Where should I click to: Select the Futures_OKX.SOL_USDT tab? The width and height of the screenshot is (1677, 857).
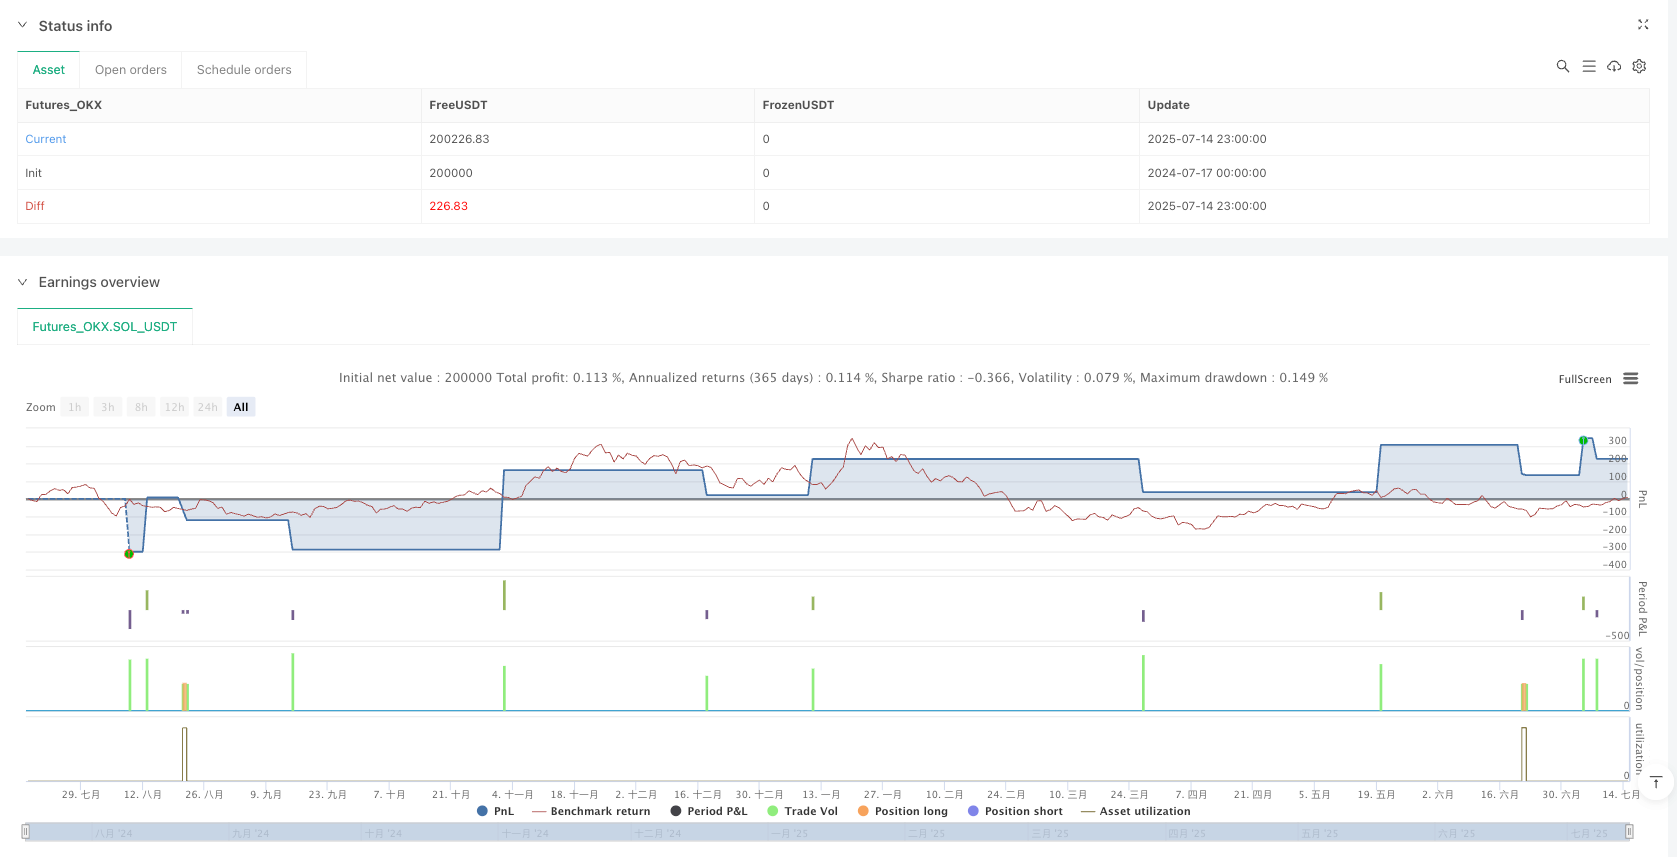tap(105, 327)
